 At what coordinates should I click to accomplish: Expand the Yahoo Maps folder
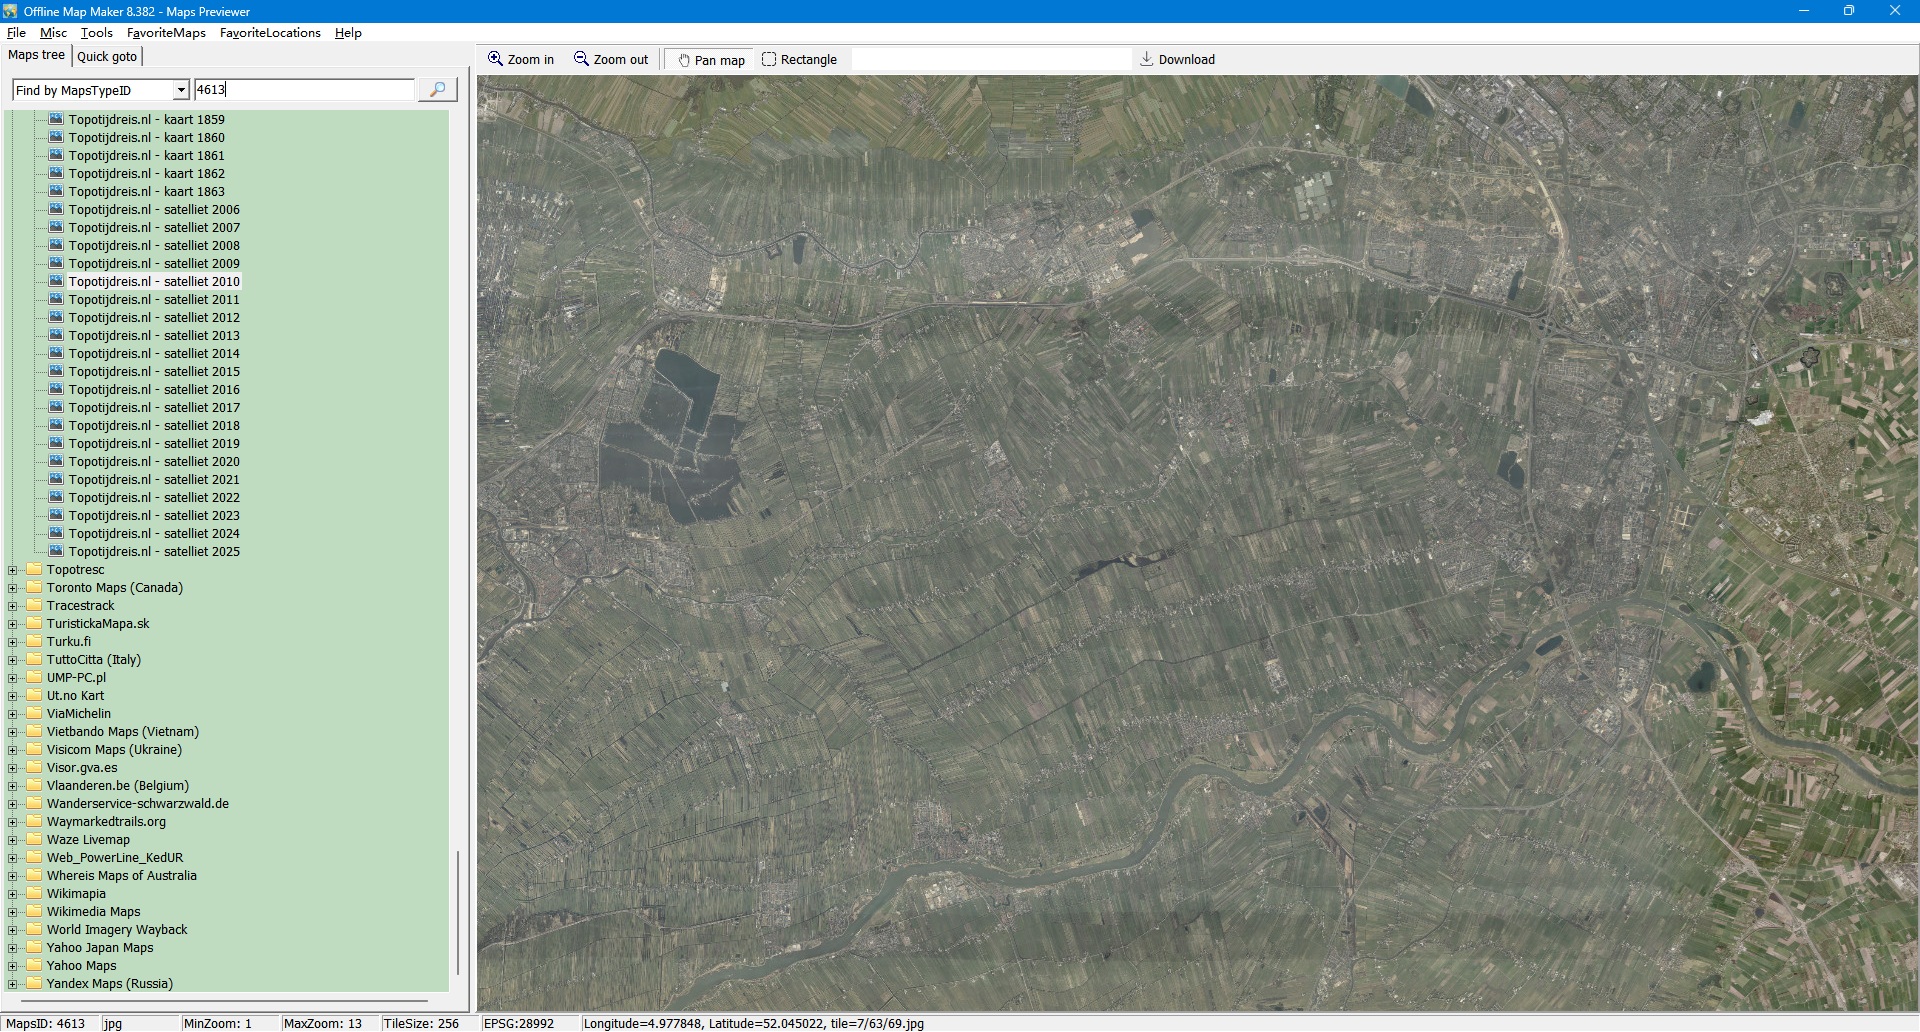[13, 966]
